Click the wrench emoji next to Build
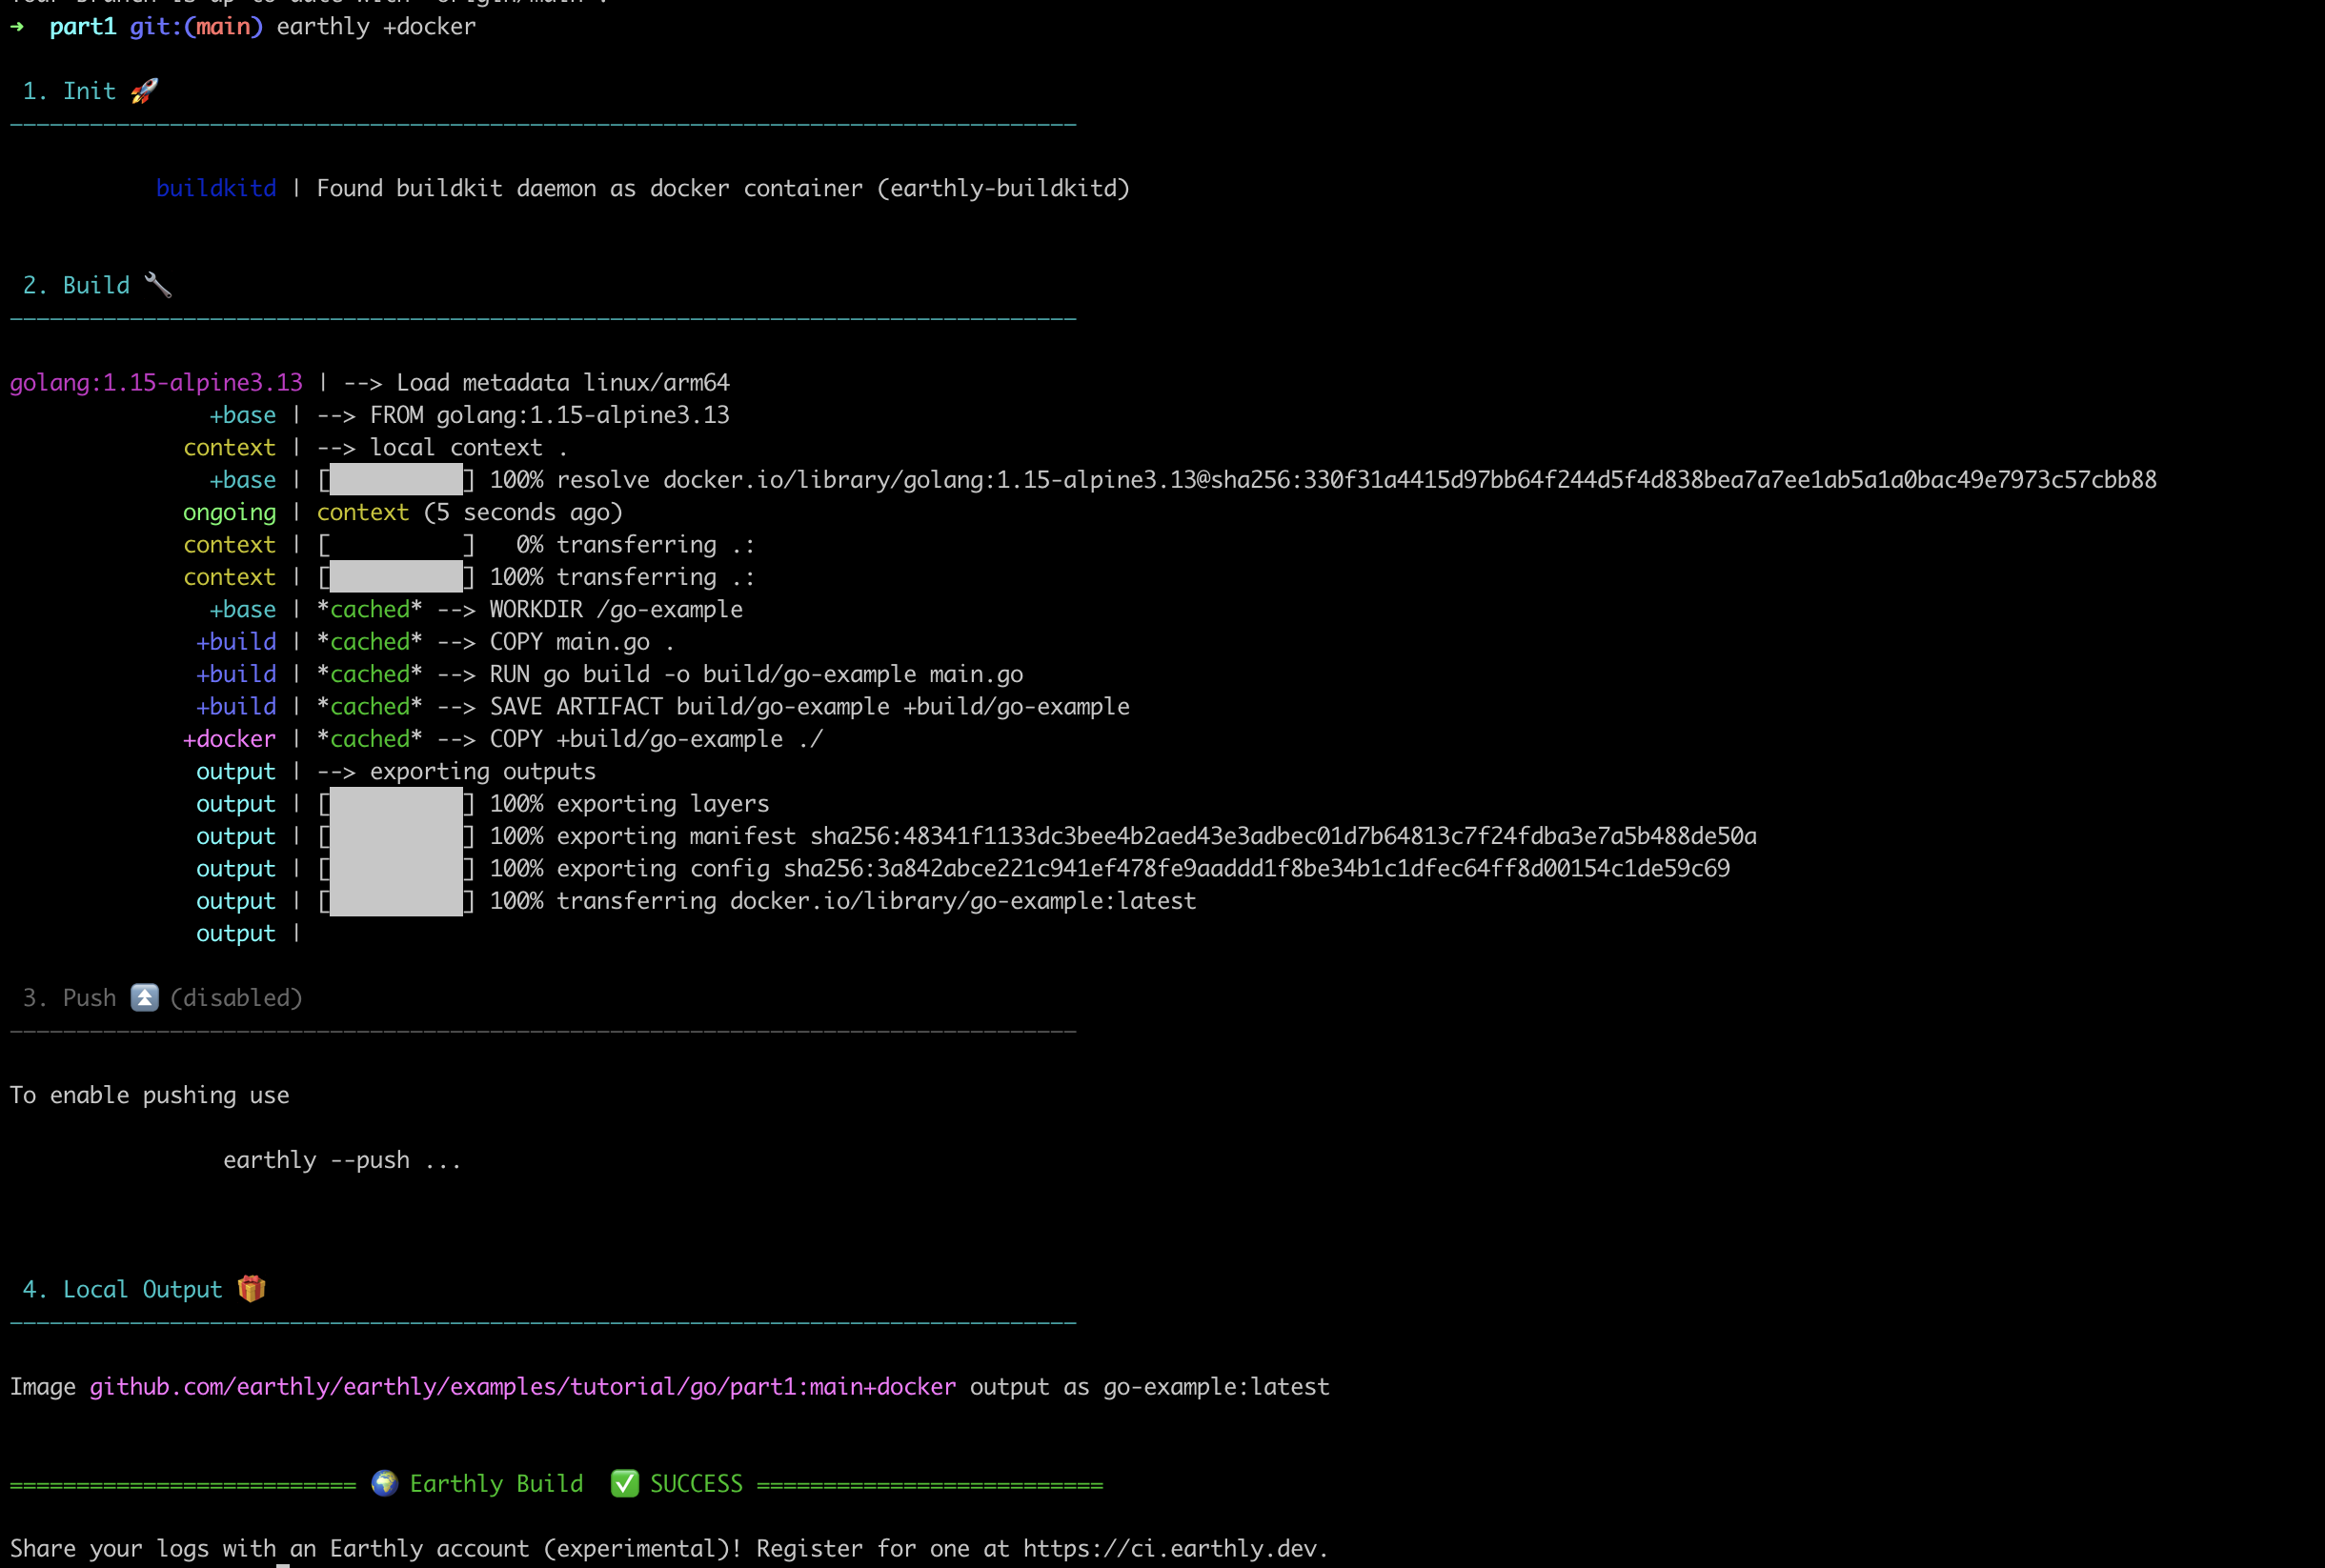The width and height of the screenshot is (2325, 1568). [158, 285]
